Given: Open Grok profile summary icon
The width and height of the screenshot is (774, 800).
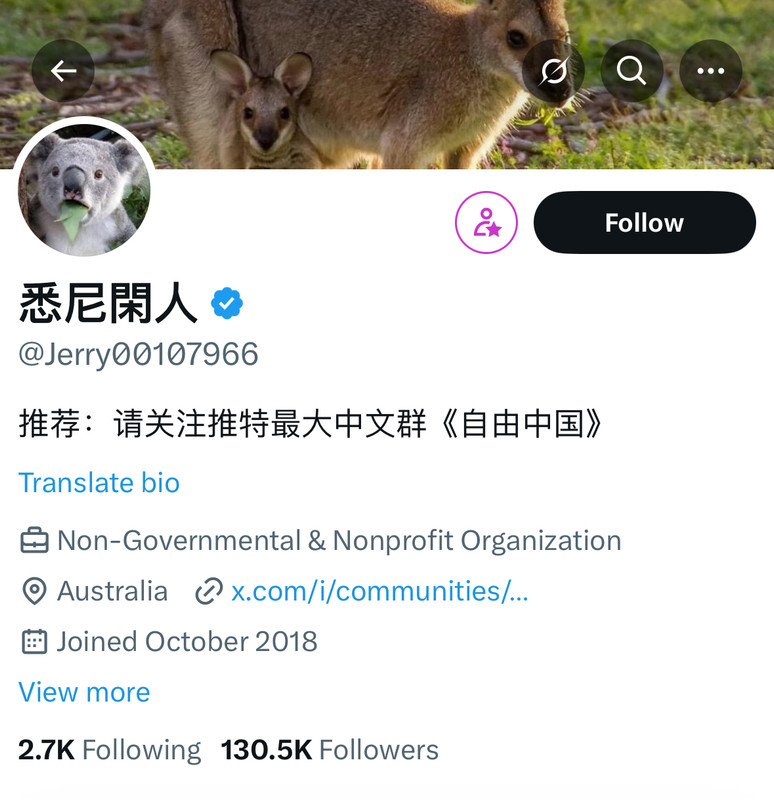Looking at the screenshot, I should [x=554, y=71].
